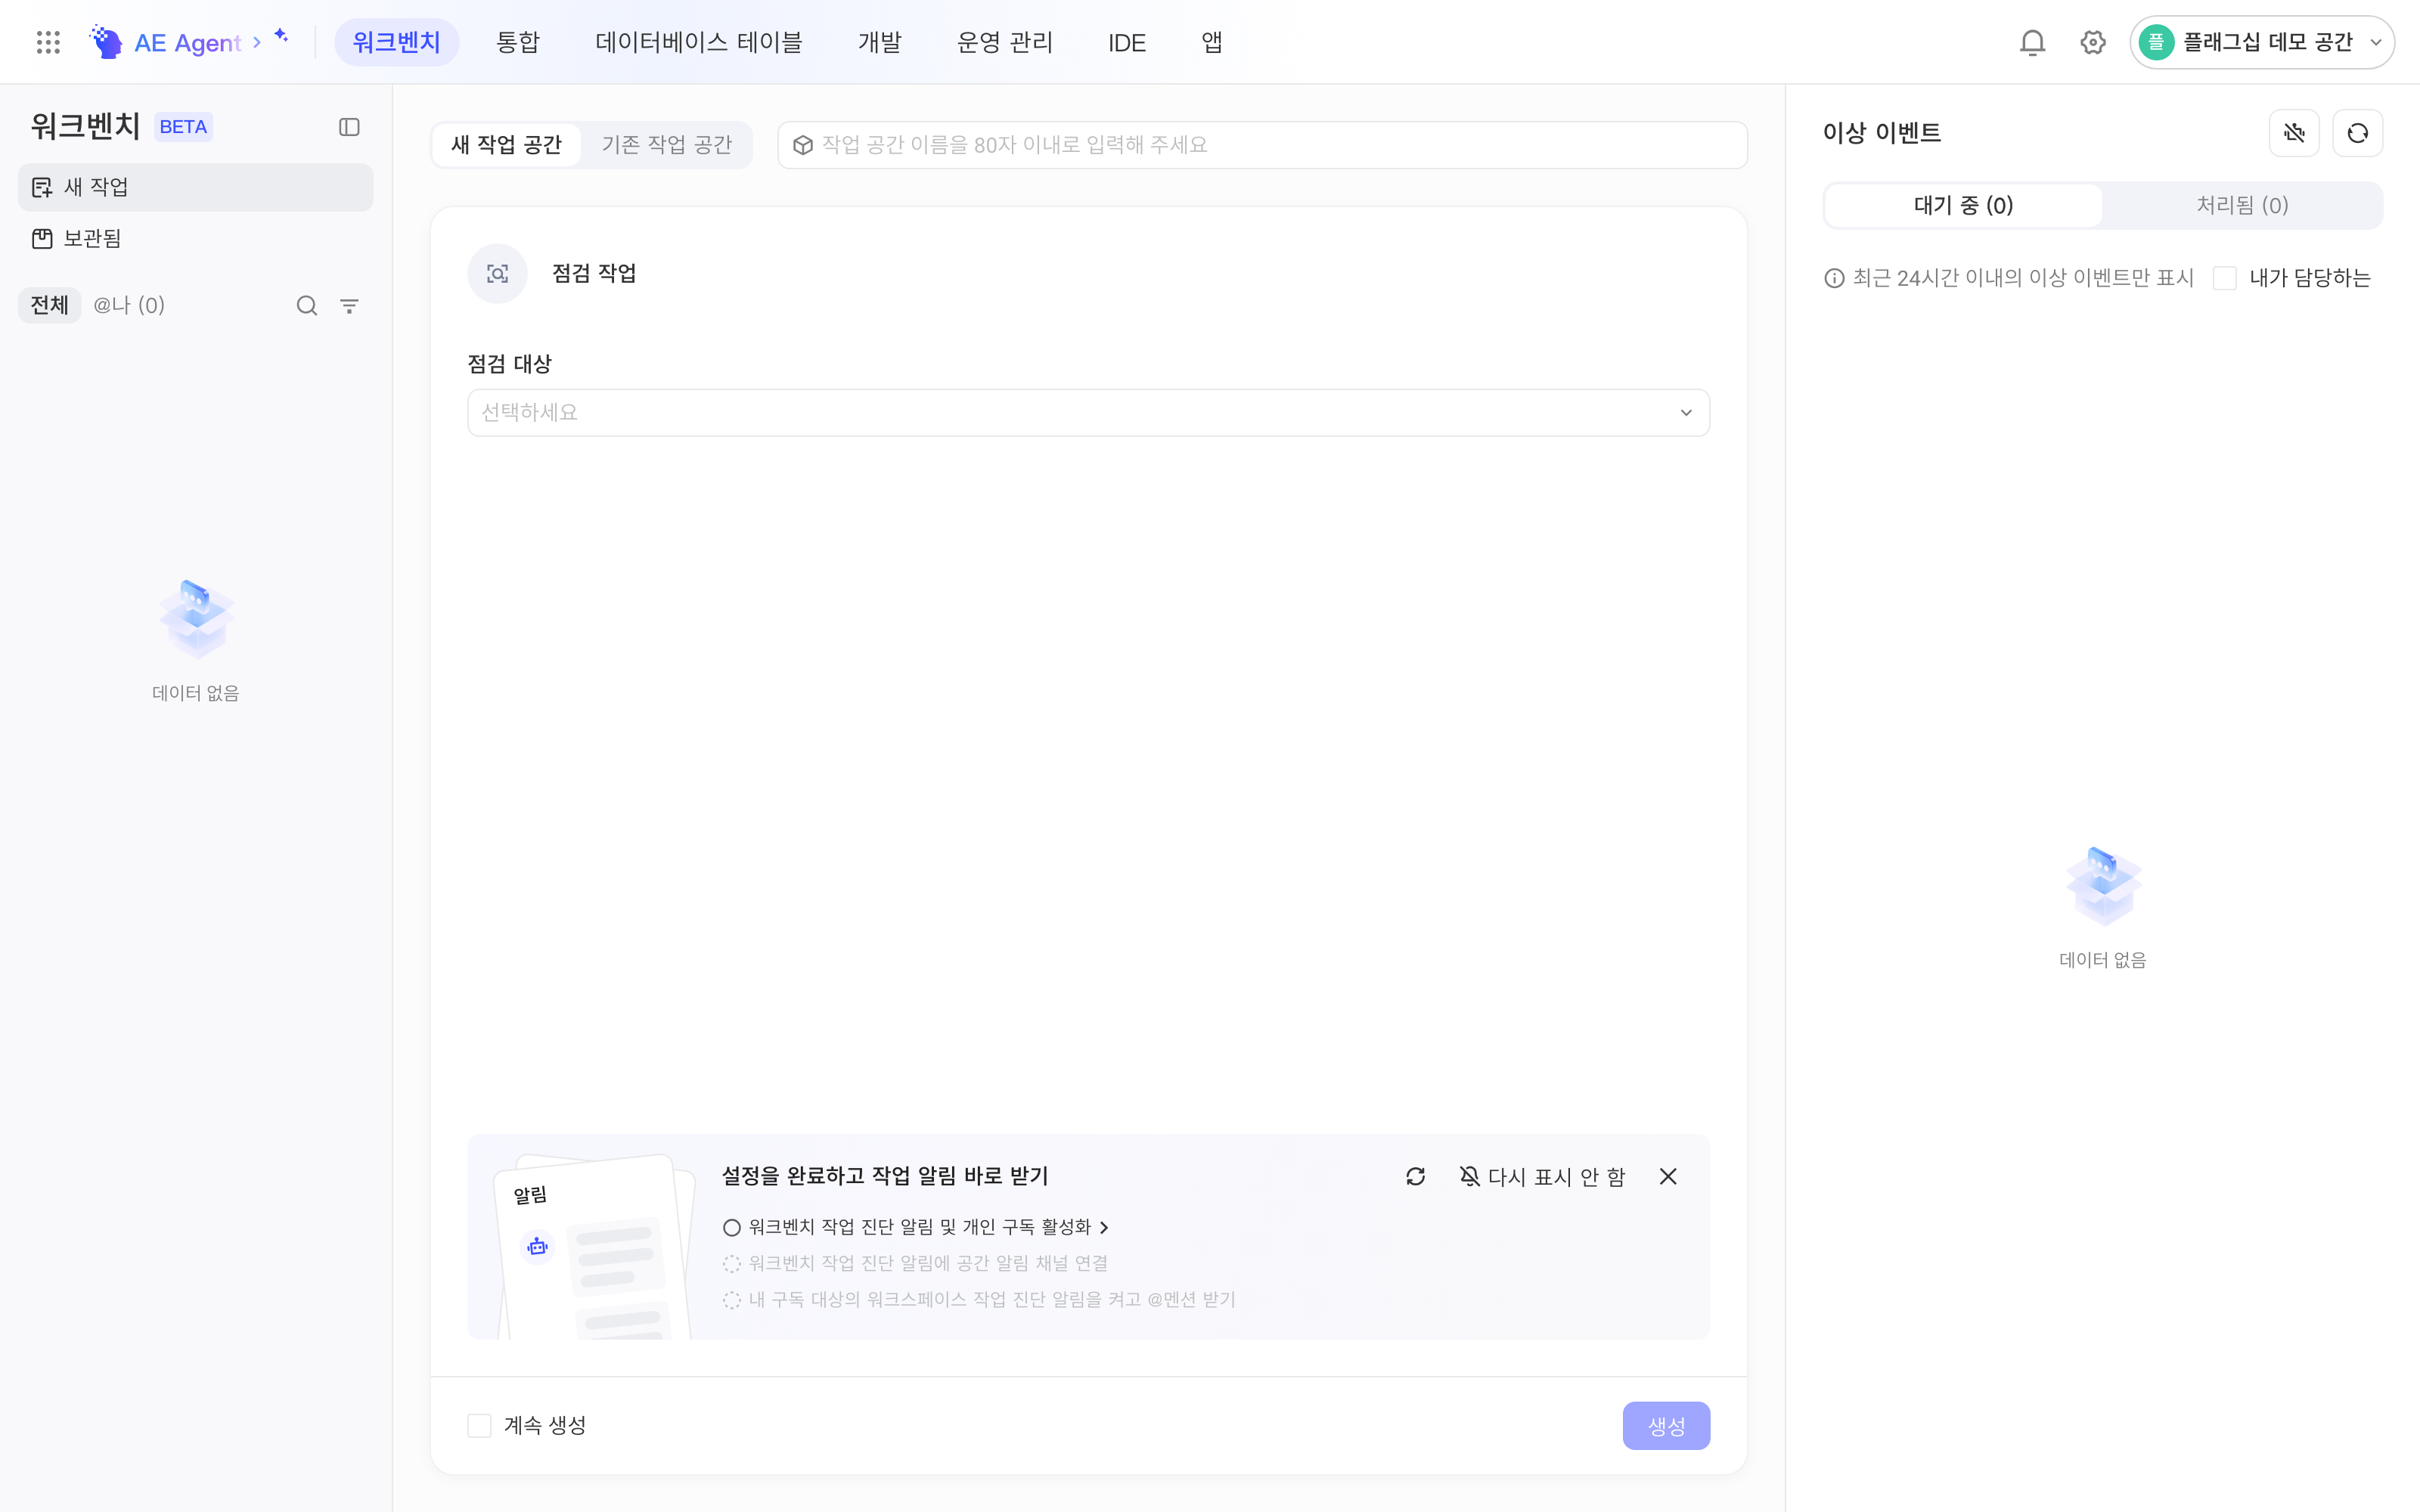Enable the 계속 생성 checkbox

479,1426
